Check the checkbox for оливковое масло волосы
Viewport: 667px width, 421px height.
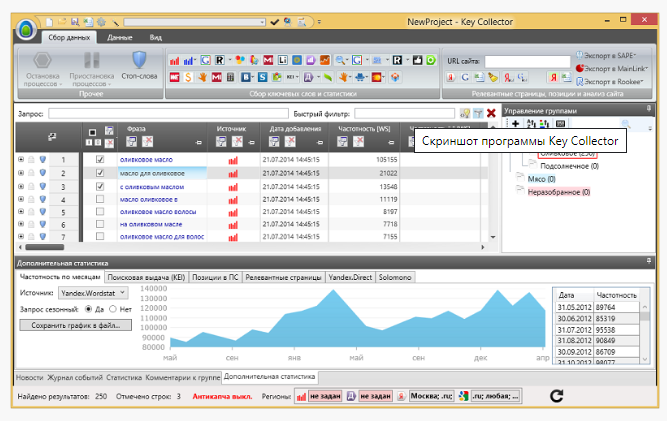tap(100, 211)
